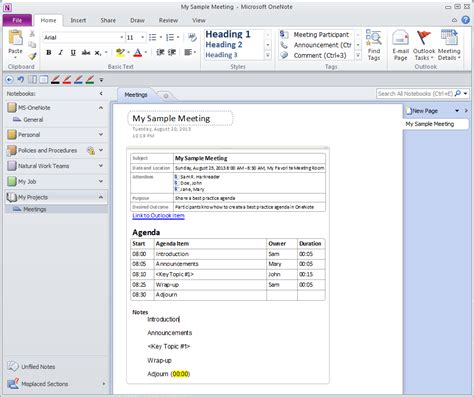Click the Paste clipboard icon

15,38
